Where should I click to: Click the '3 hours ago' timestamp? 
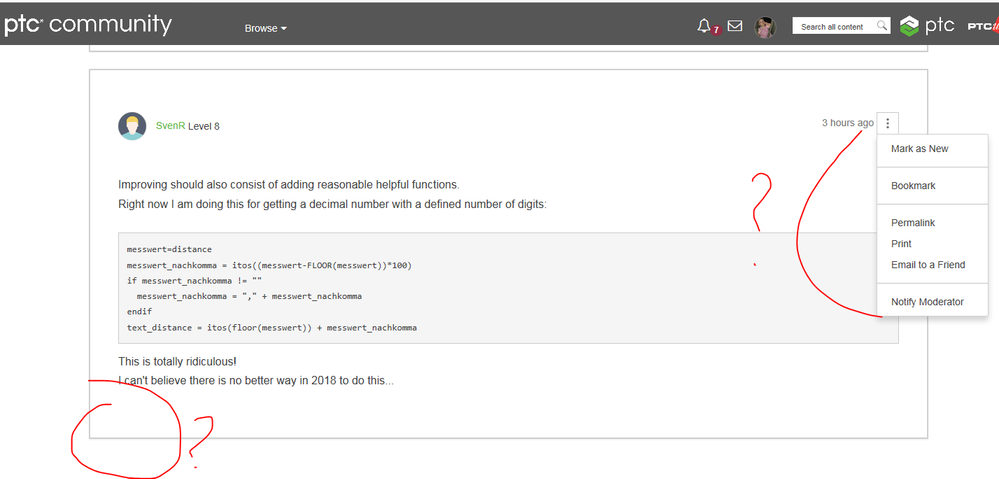tap(847, 123)
